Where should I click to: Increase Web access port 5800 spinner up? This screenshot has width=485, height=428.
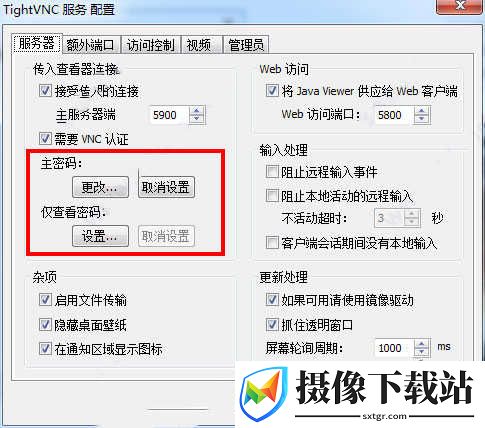(422, 111)
